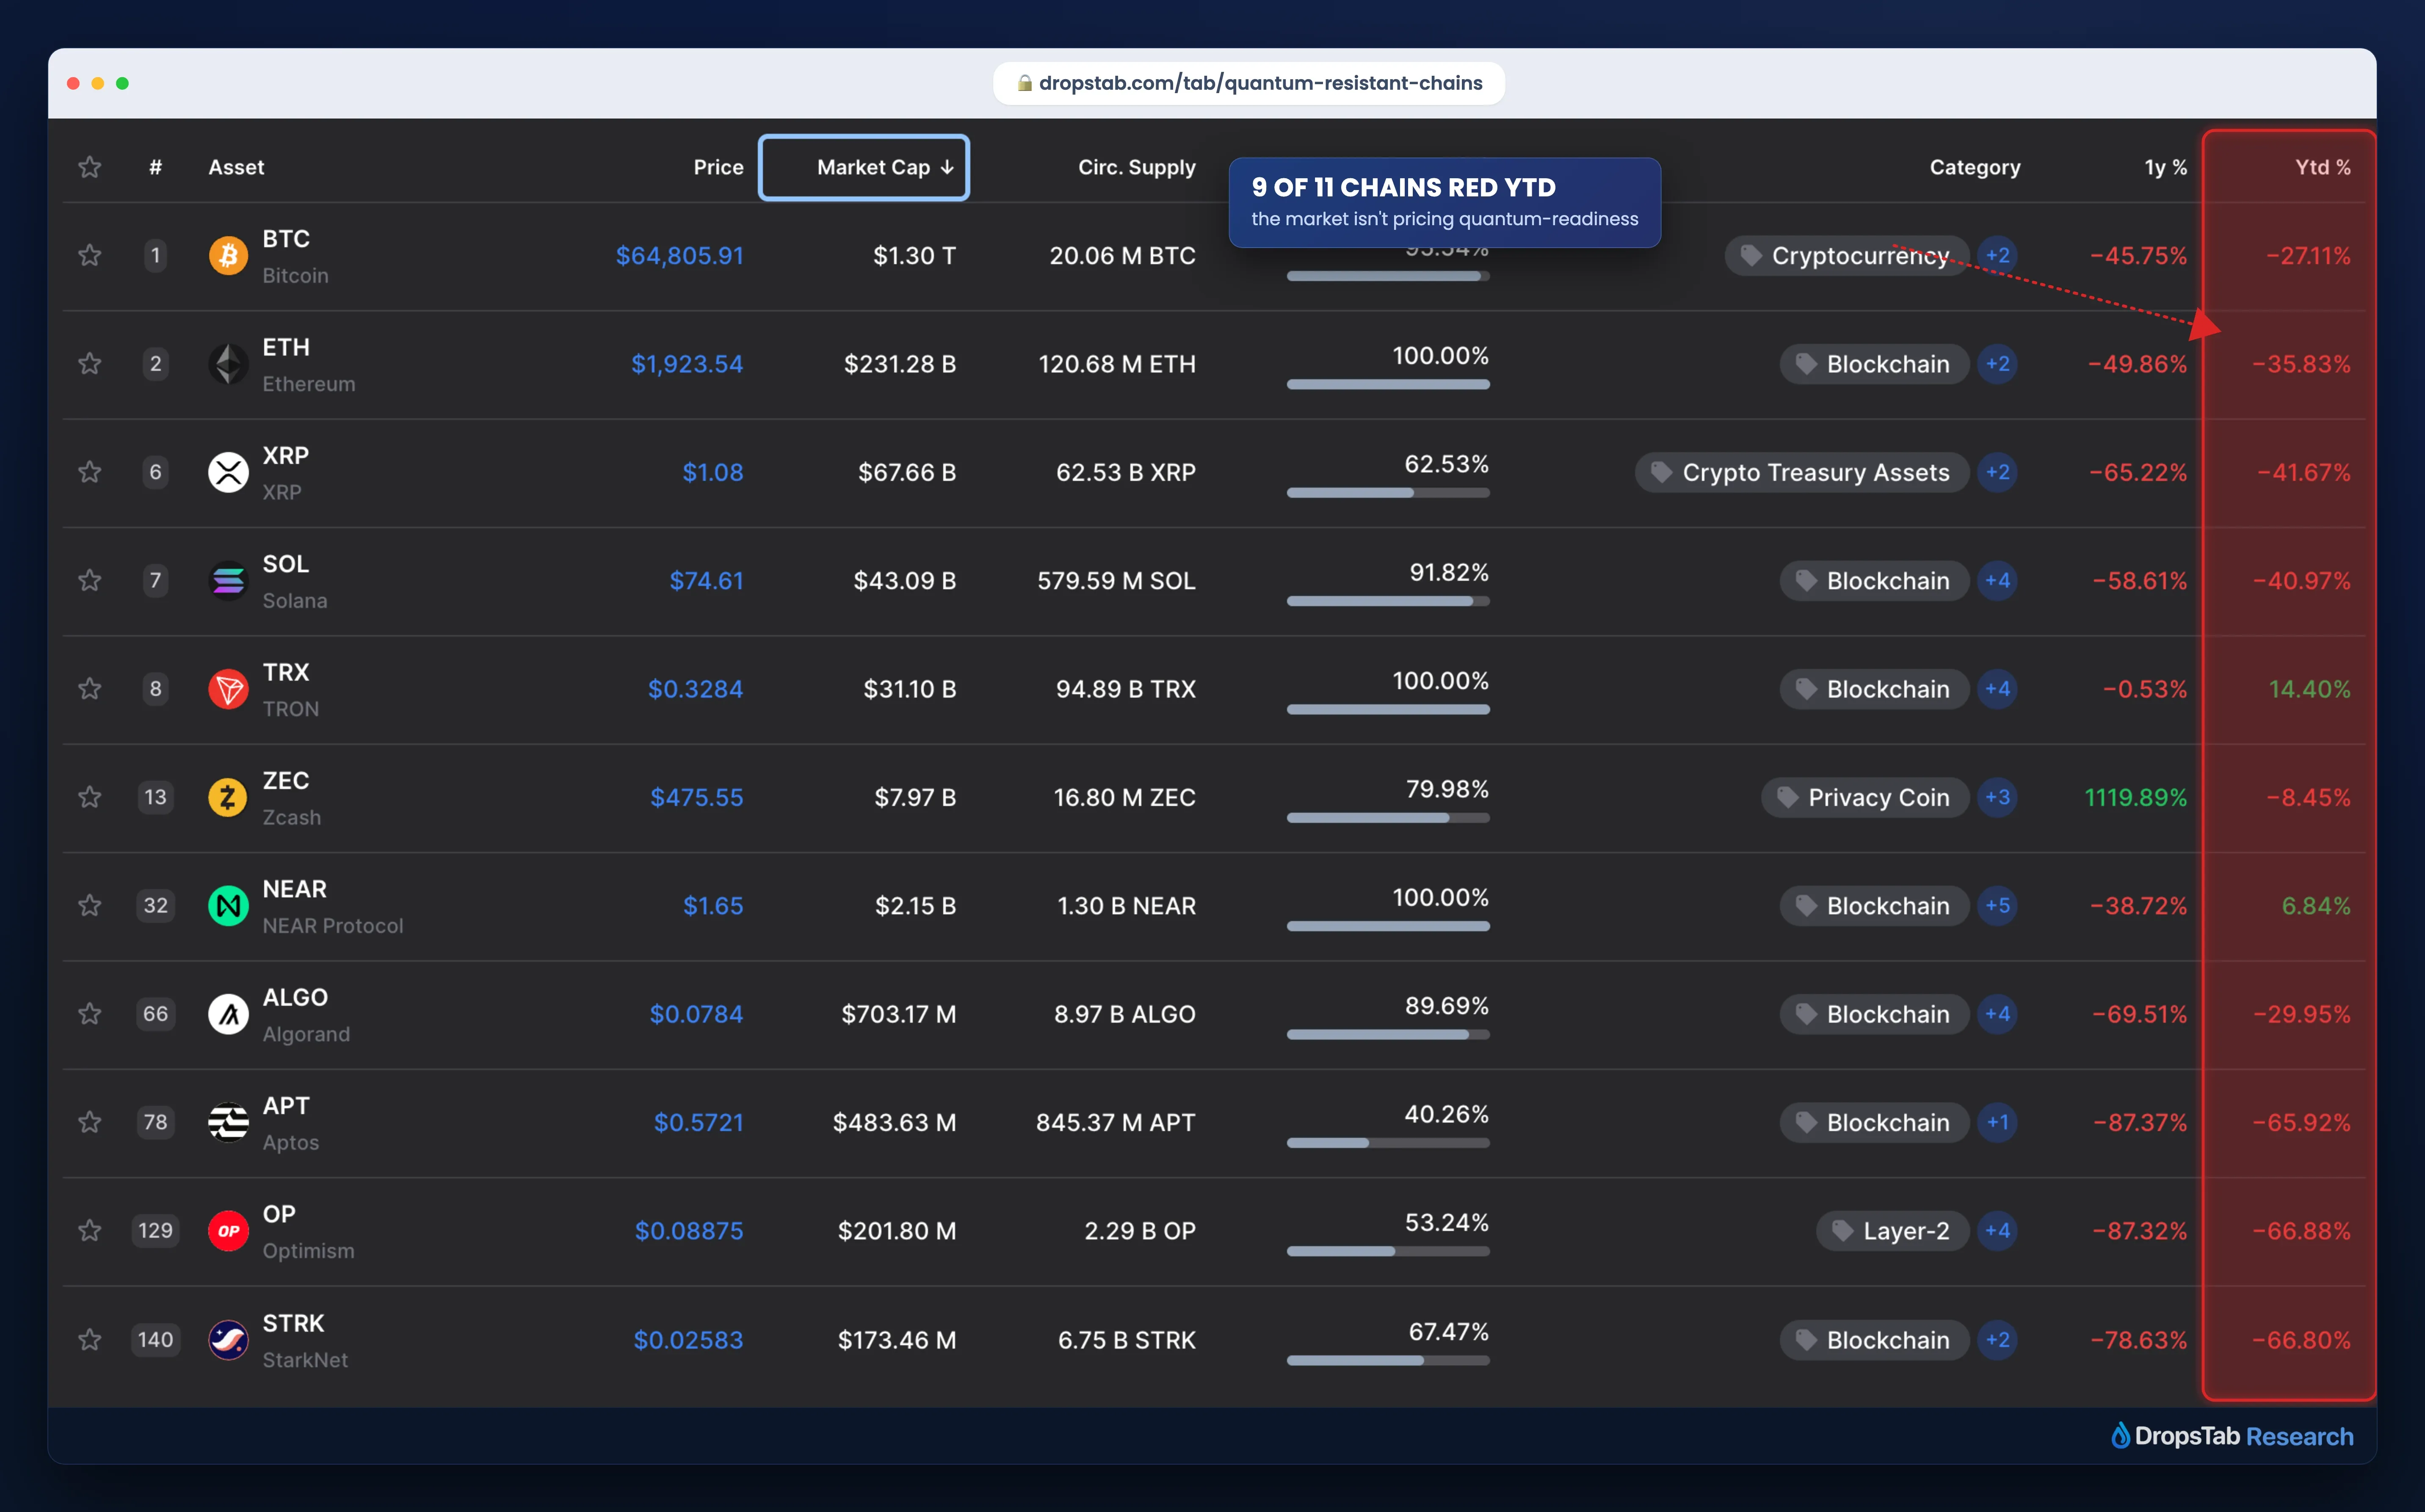Viewport: 2425px width, 1512px height.
Task: Favorite NEAR with its star
Action: click(x=90, y=906)
